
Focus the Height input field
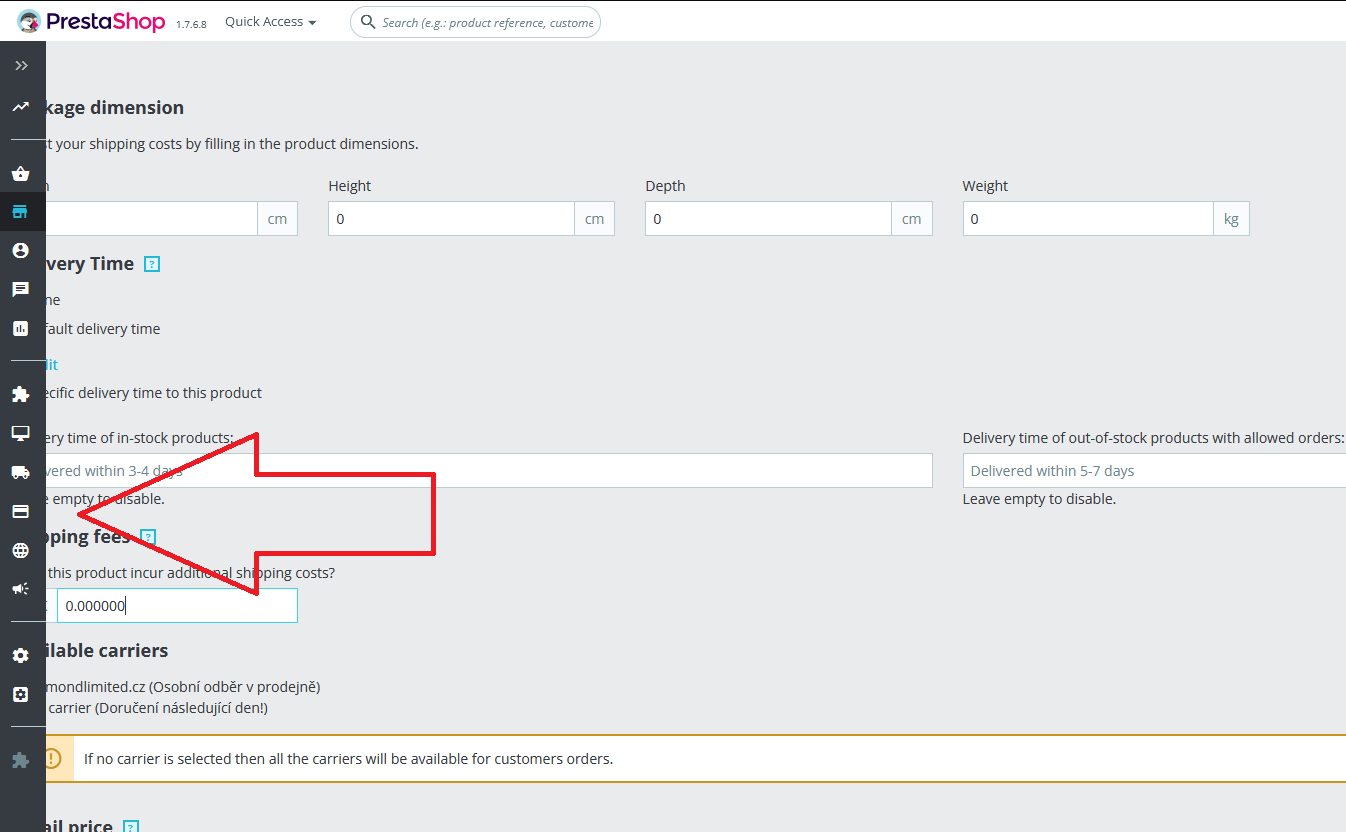[x=451, y=219]
